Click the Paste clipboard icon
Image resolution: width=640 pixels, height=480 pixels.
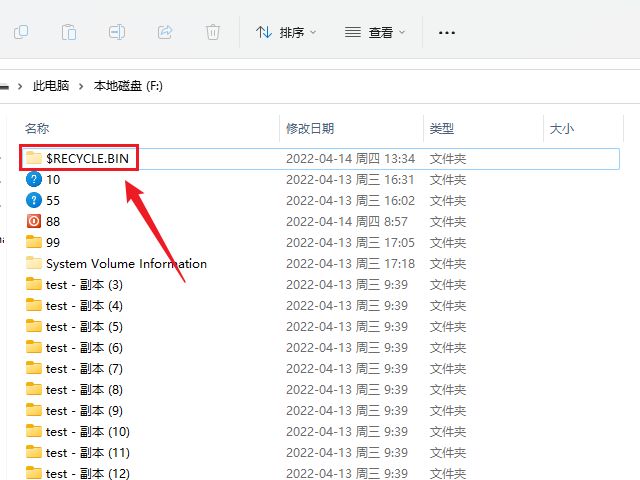point(69,32)
